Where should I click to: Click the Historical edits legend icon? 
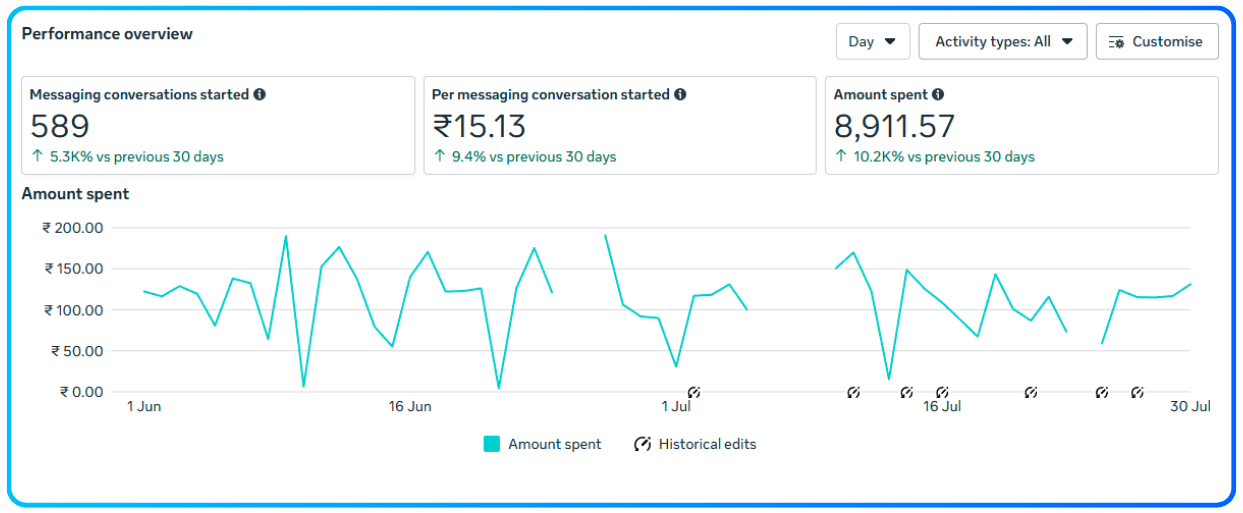click(x=643, y=444)
